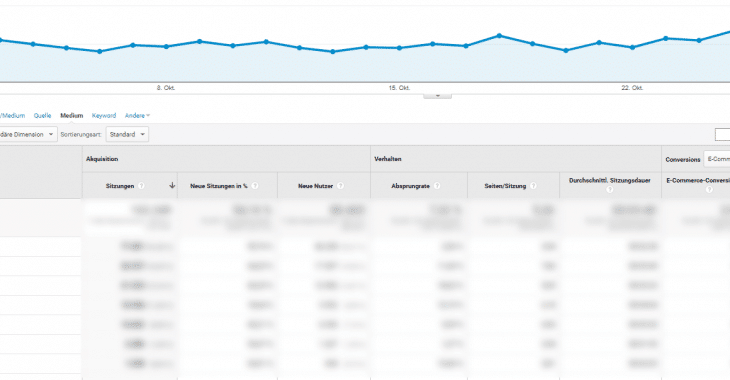
Task: Sort by Absprungrate column header
Action: pos(410,186)
